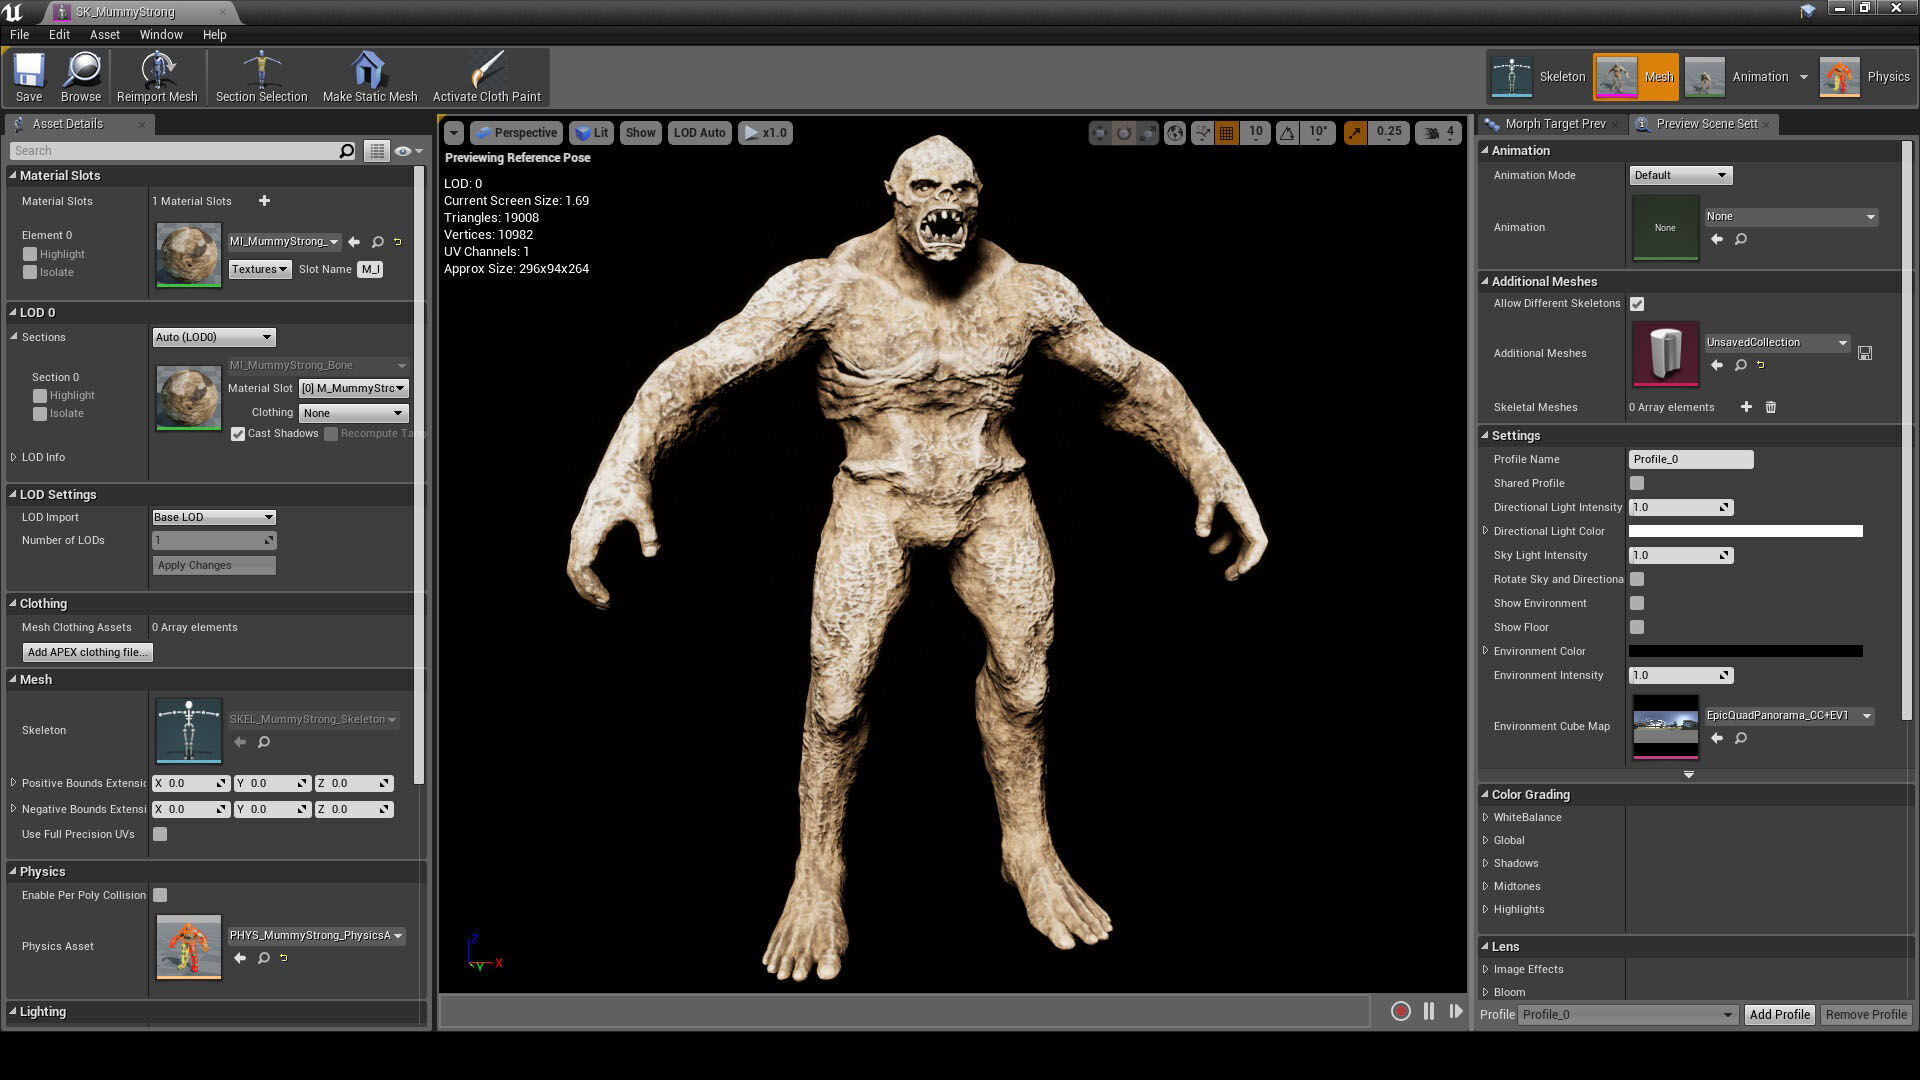
Task: Save the additional meshes collection
Action: coord(1864,353)
